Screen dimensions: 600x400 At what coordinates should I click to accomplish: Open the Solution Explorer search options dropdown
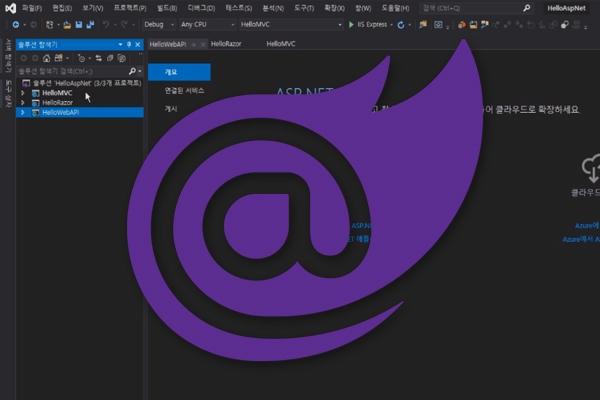click(140, 71)
